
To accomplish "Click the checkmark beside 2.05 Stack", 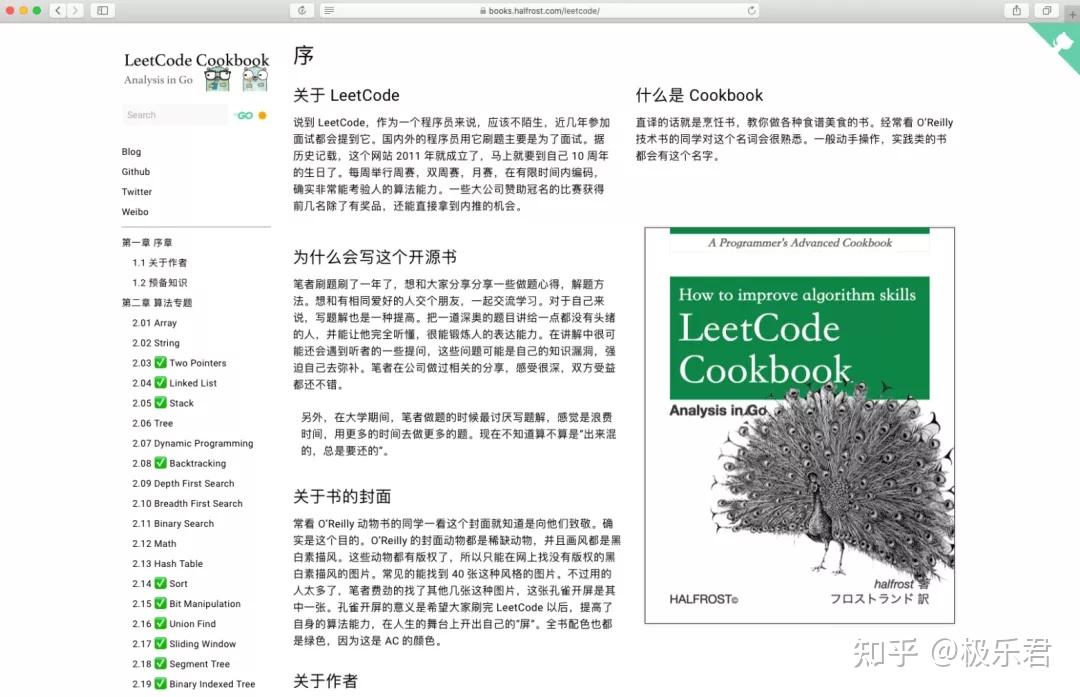I will pos(159,403).
